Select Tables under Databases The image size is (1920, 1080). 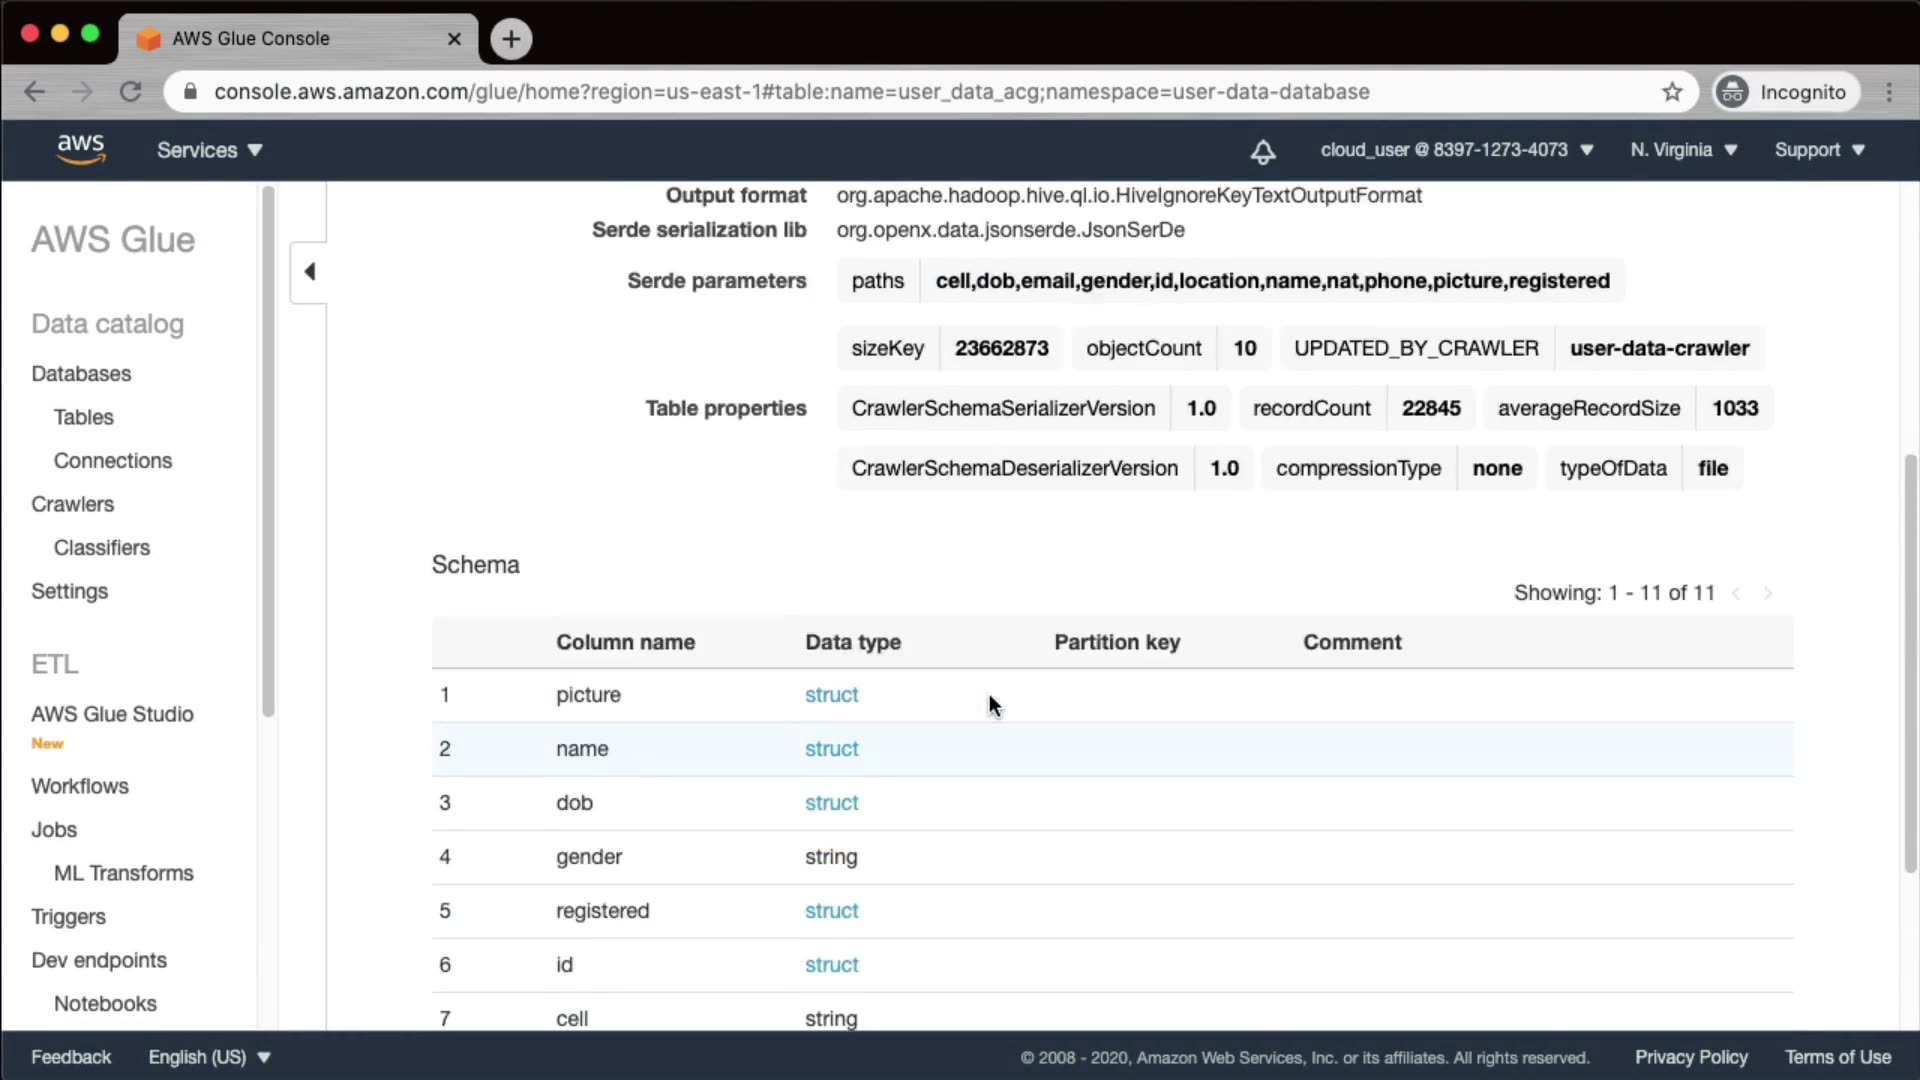(83, 417)
